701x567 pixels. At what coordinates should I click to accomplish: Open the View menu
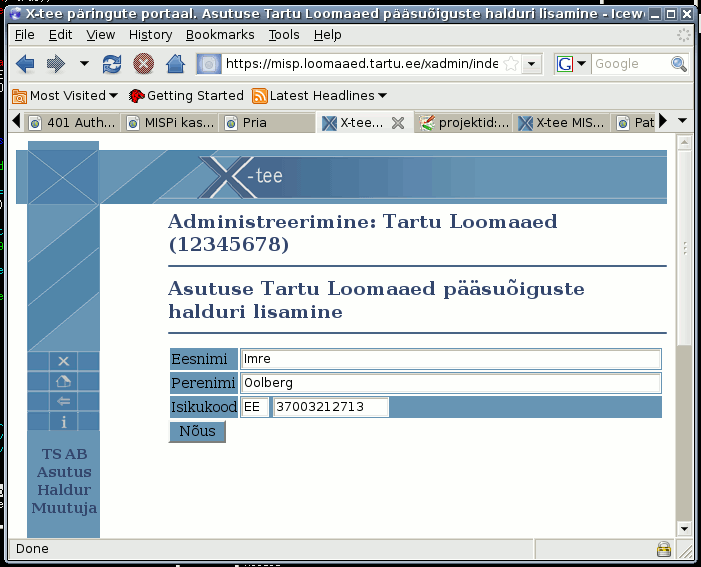pyautogui.click(x=101, y=35)
